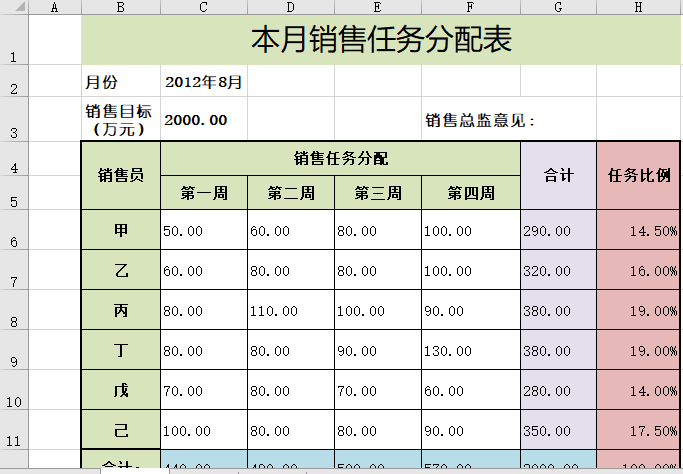This screenshot has width=683, height=474.
Task: Click the 销售总监意见 cell
Action: click(481, 121)
